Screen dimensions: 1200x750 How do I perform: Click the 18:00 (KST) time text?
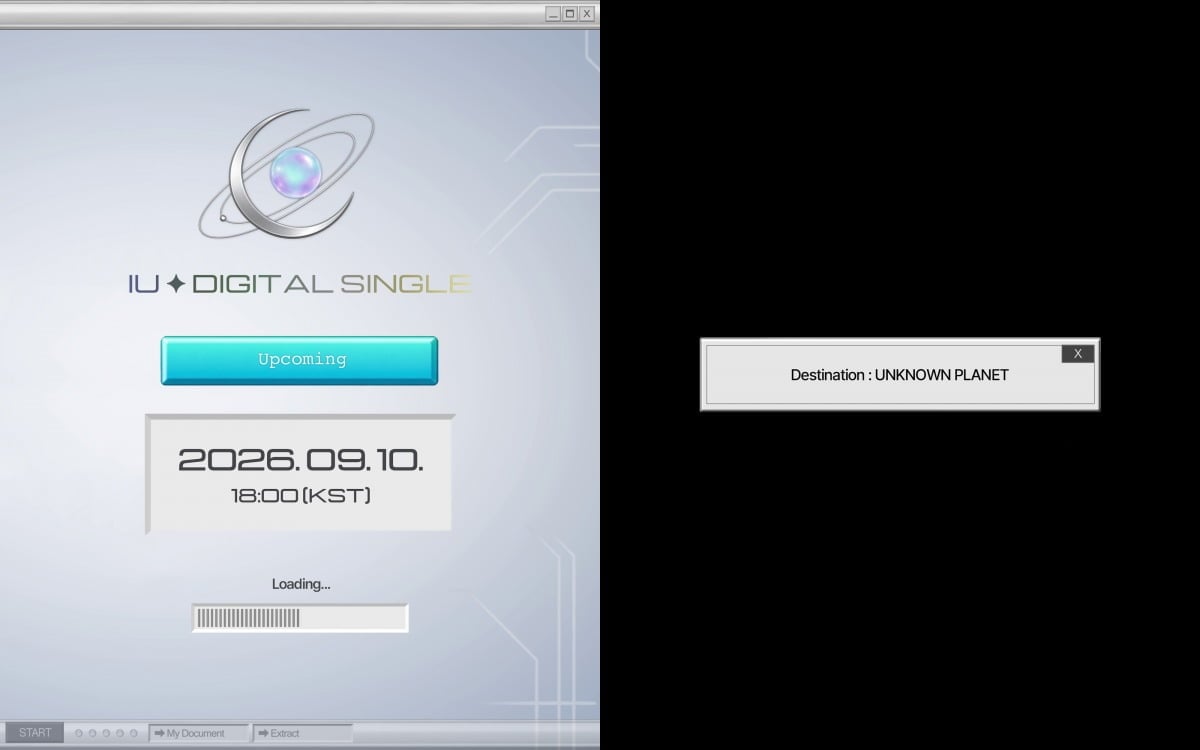coord(300,495)
